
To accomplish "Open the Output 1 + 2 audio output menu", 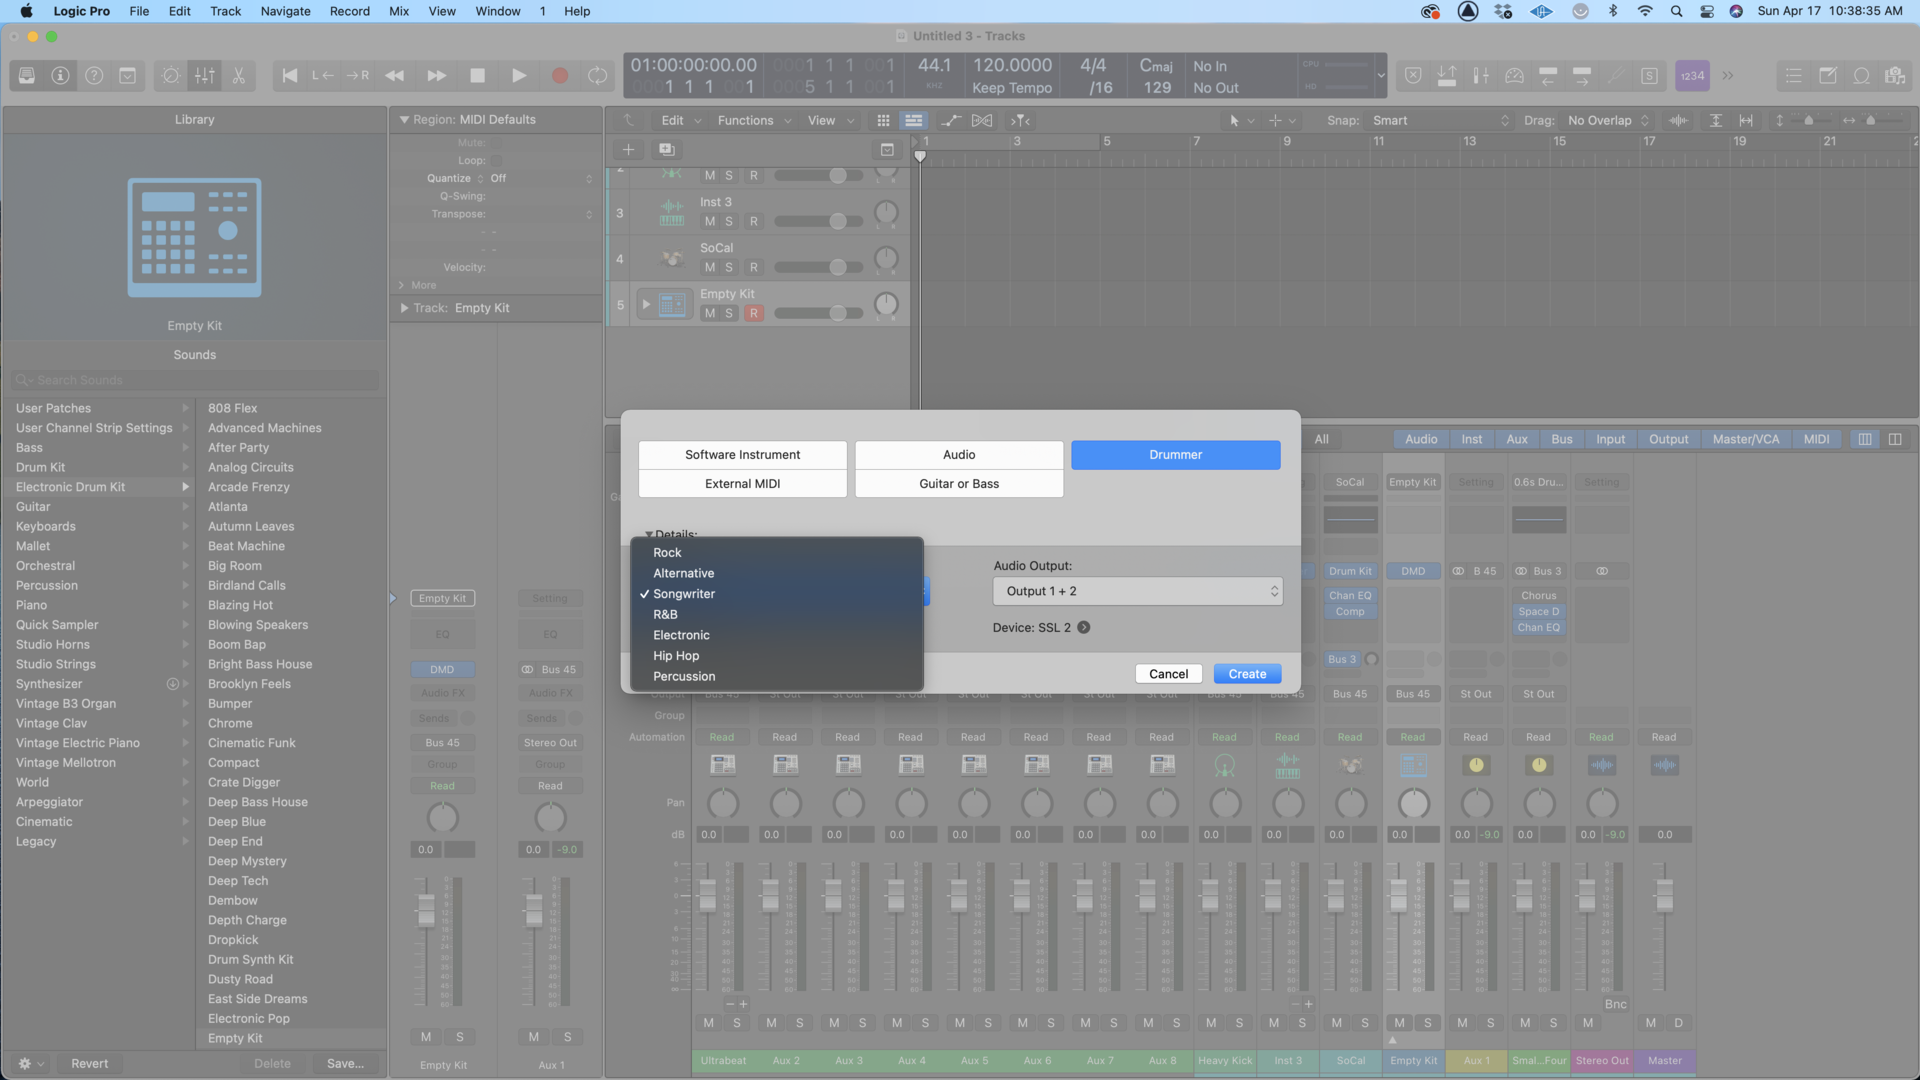I will (x=1137, y=591).
